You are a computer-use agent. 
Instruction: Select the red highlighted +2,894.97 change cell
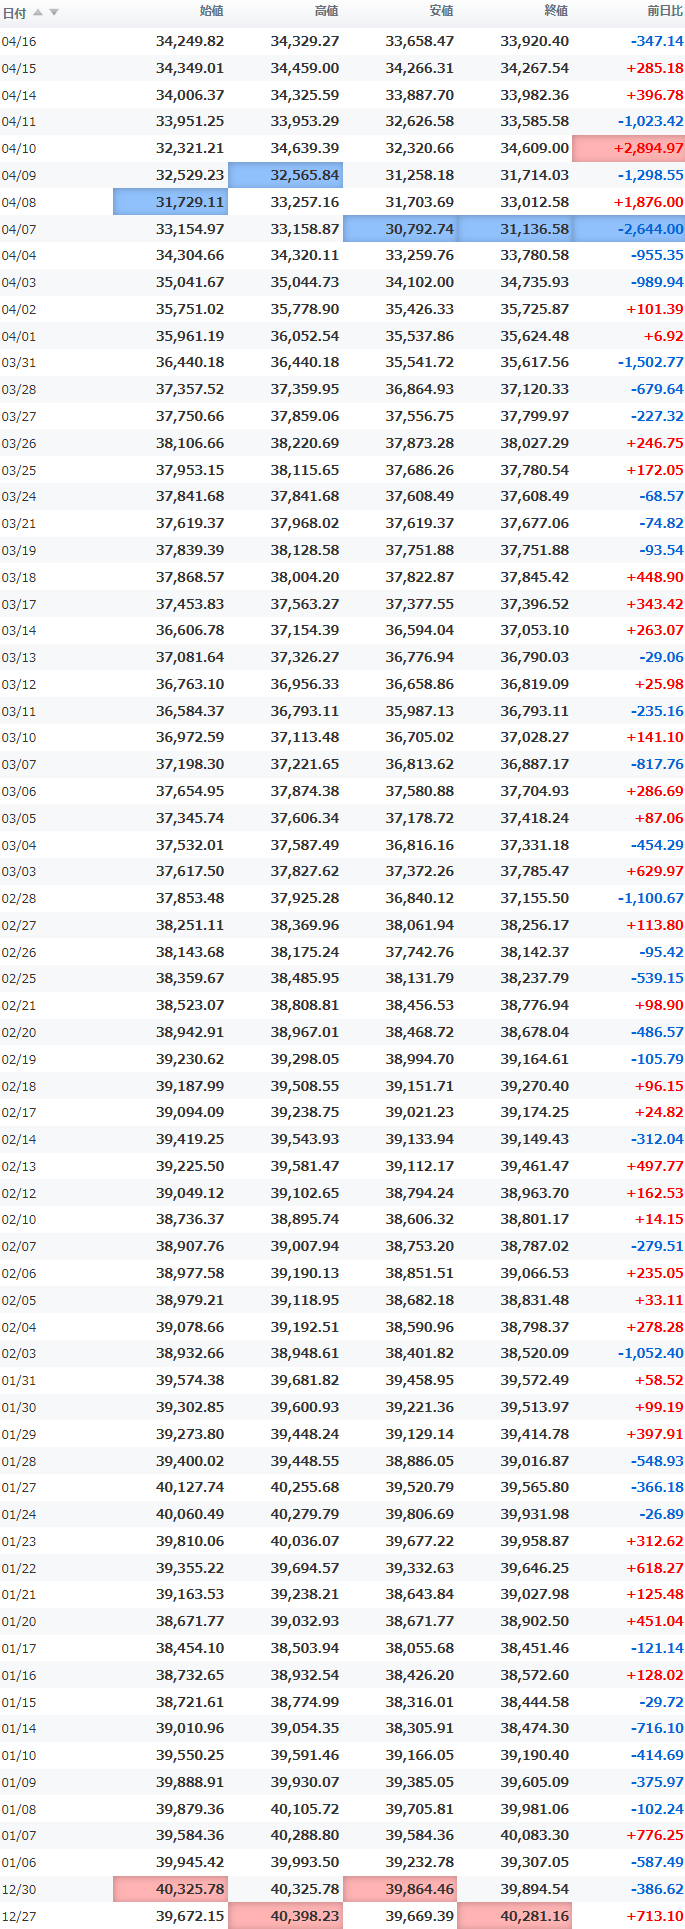628,148
